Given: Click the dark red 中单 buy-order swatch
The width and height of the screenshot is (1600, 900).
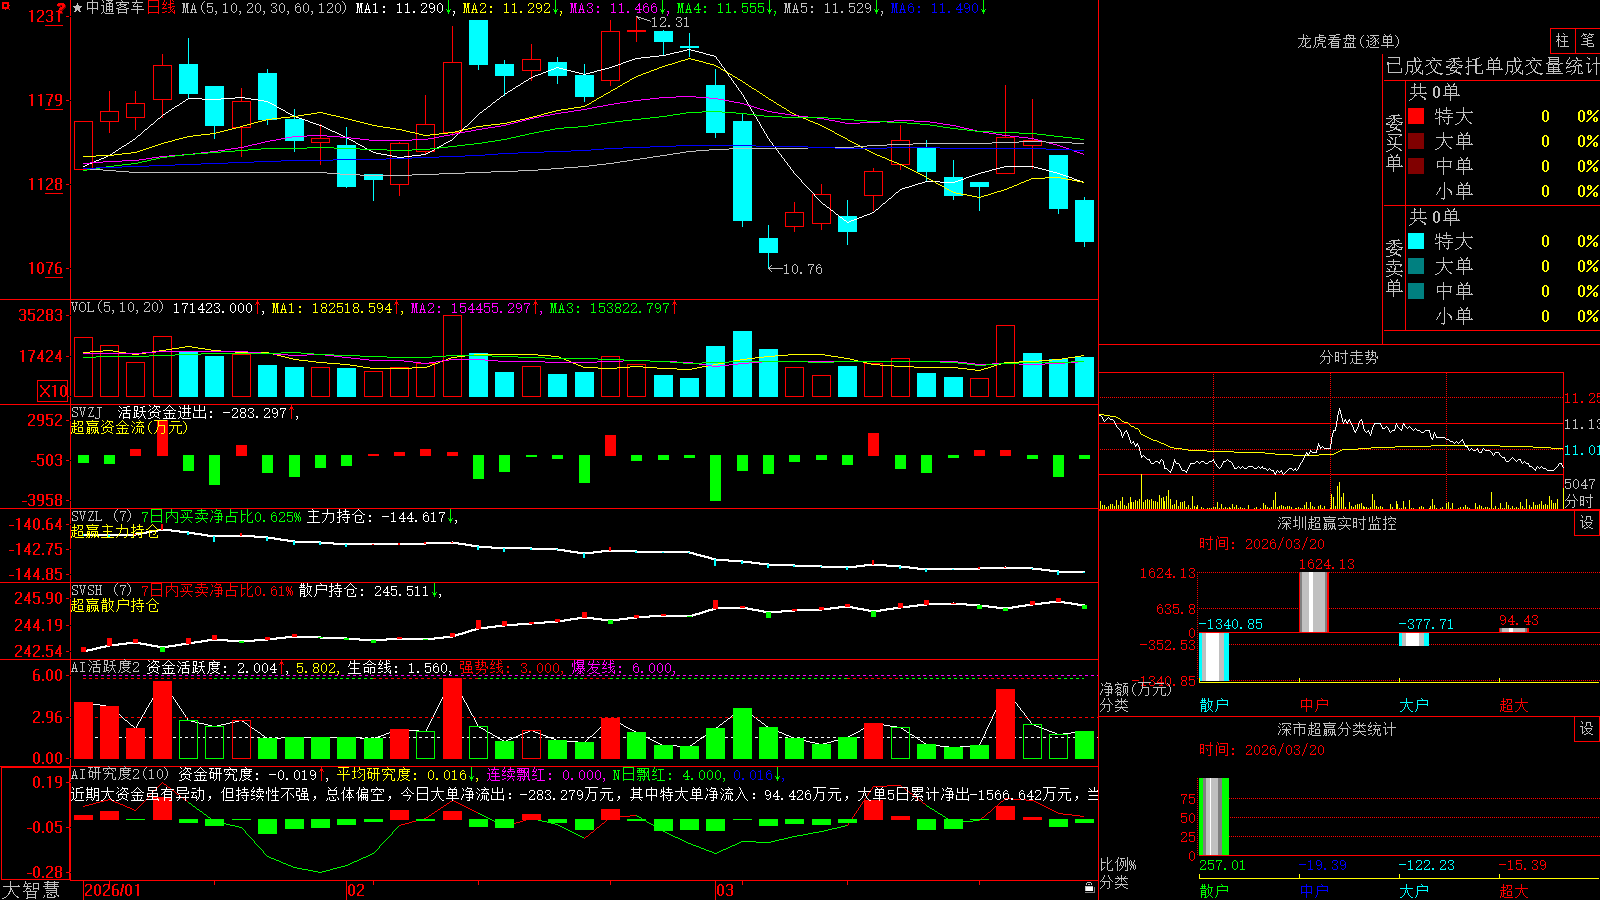Looking at the screenshot, I should pyautogui.click(x=1416, y=166).
